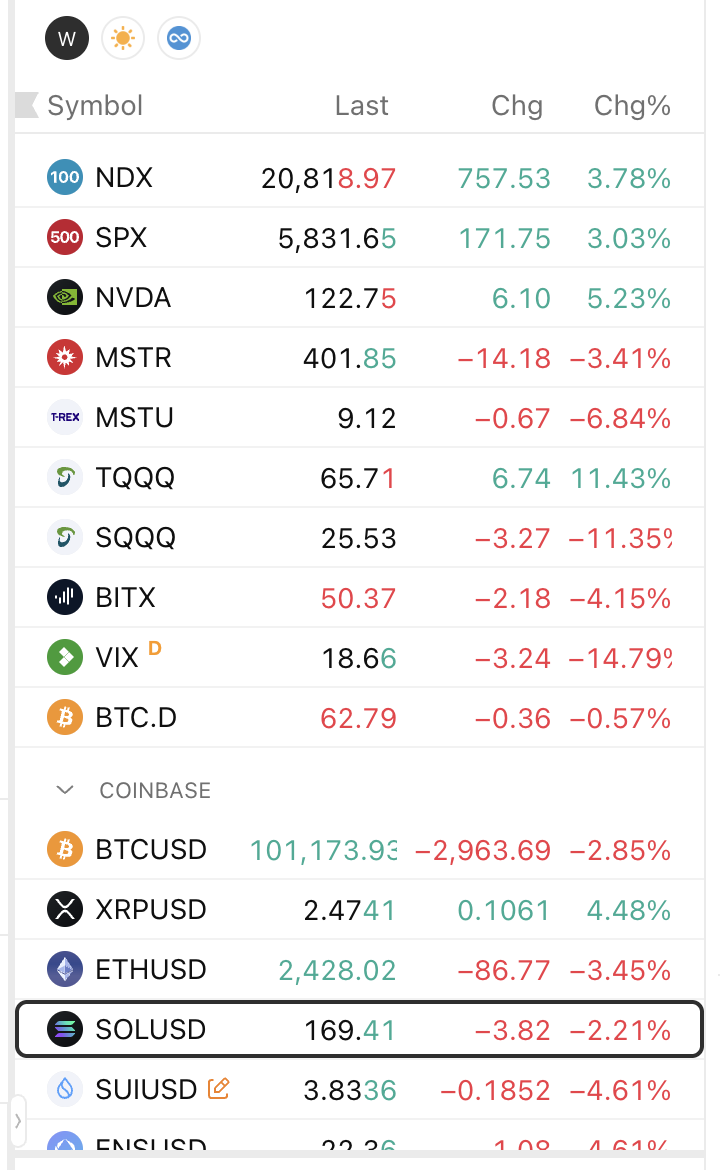Select the TQQQ watchlist row

click(x=135, y=478)
